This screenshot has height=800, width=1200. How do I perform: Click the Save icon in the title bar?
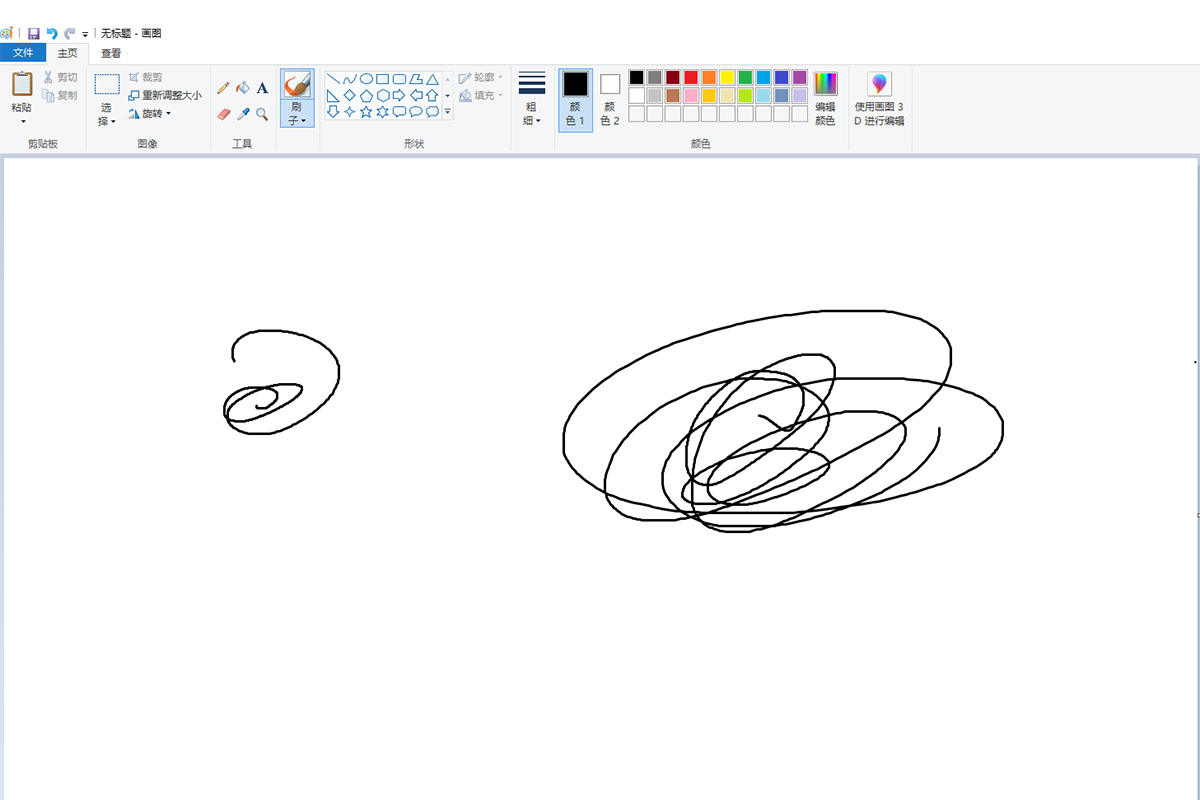(33, 33)
